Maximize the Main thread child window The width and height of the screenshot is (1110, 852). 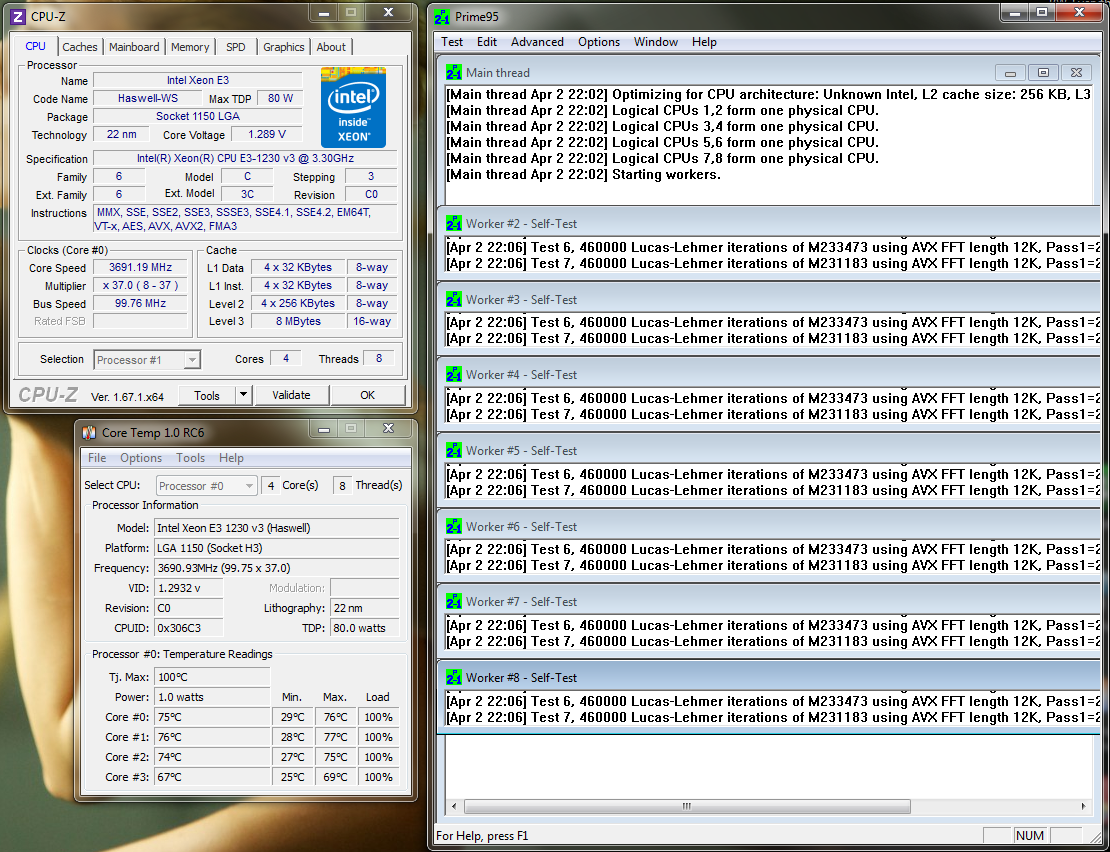point(1043,73)
